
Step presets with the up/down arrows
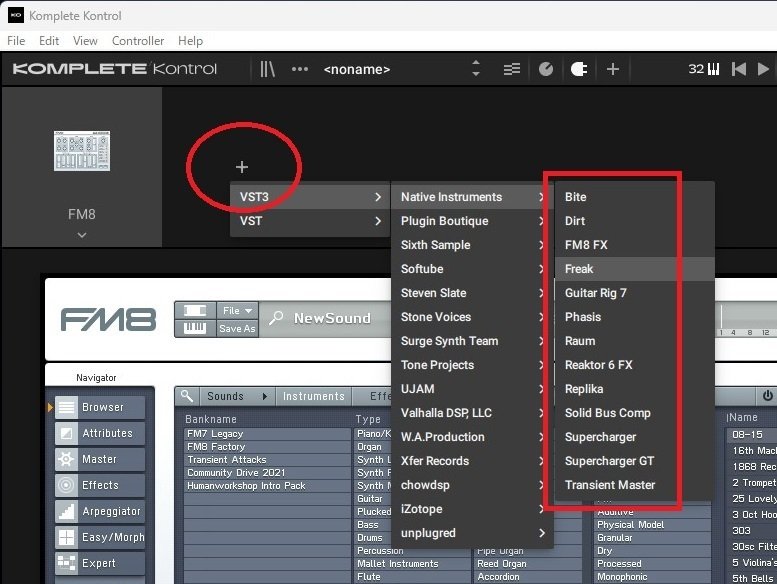[476, 68]
